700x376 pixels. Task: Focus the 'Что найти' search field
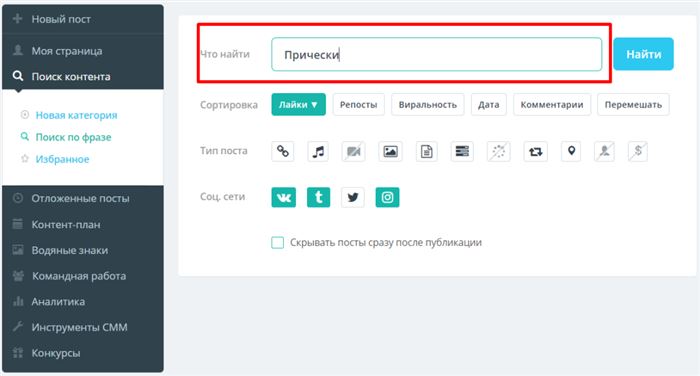tap(437, 54)
